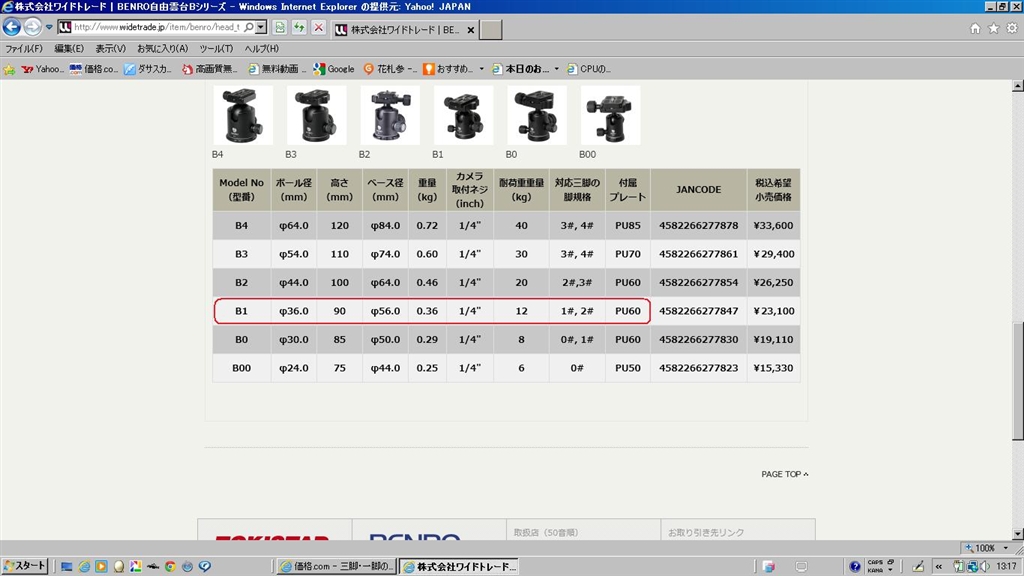Open Favorites with the star icon
Image resolution: width=1024 pixels, height=576 pixels.
coord(993,28)
